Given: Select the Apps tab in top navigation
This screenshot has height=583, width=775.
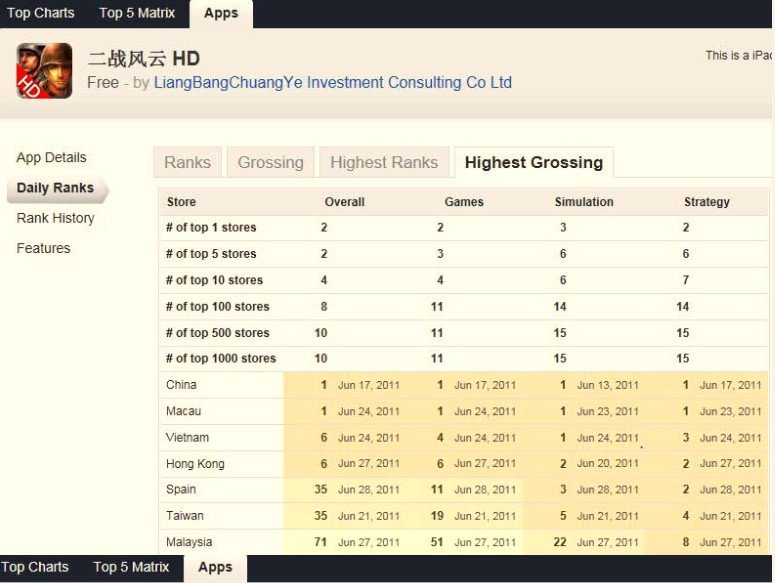Looking at the screenshot, I should (x=221, y=13).
